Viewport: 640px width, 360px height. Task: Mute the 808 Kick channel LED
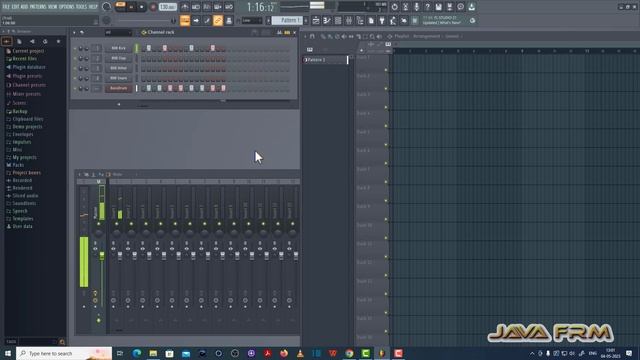75,48
